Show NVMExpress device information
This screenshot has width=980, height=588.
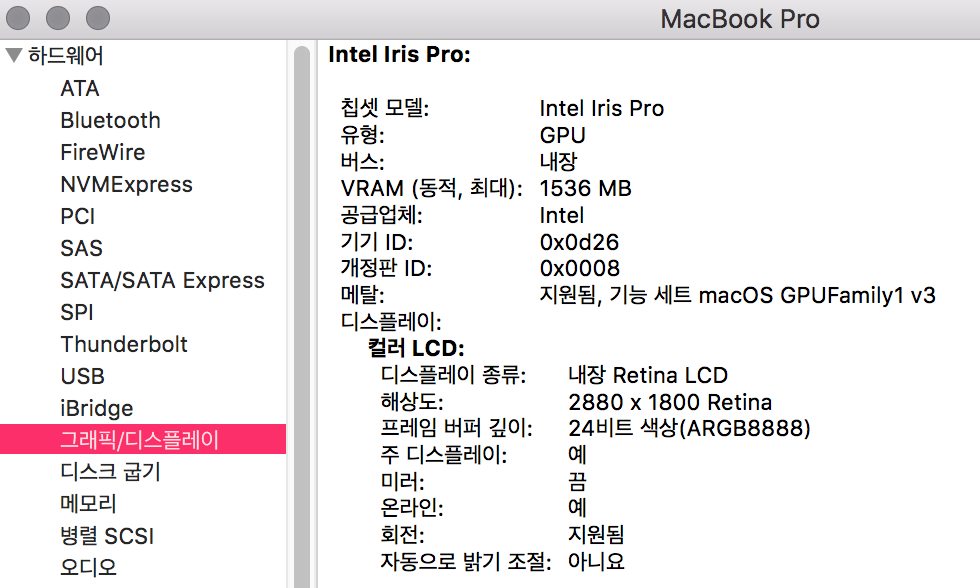[x=126, y=184]
